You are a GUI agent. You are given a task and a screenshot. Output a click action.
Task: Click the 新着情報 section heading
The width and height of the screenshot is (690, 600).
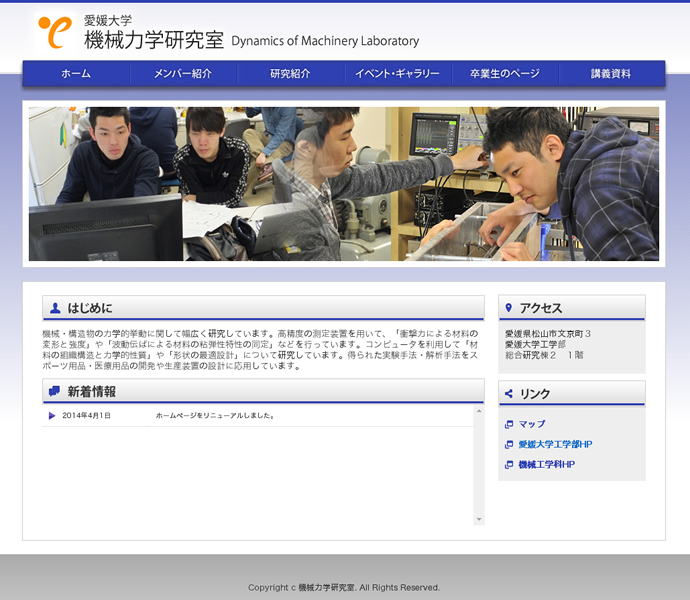(x=92, y=391)
